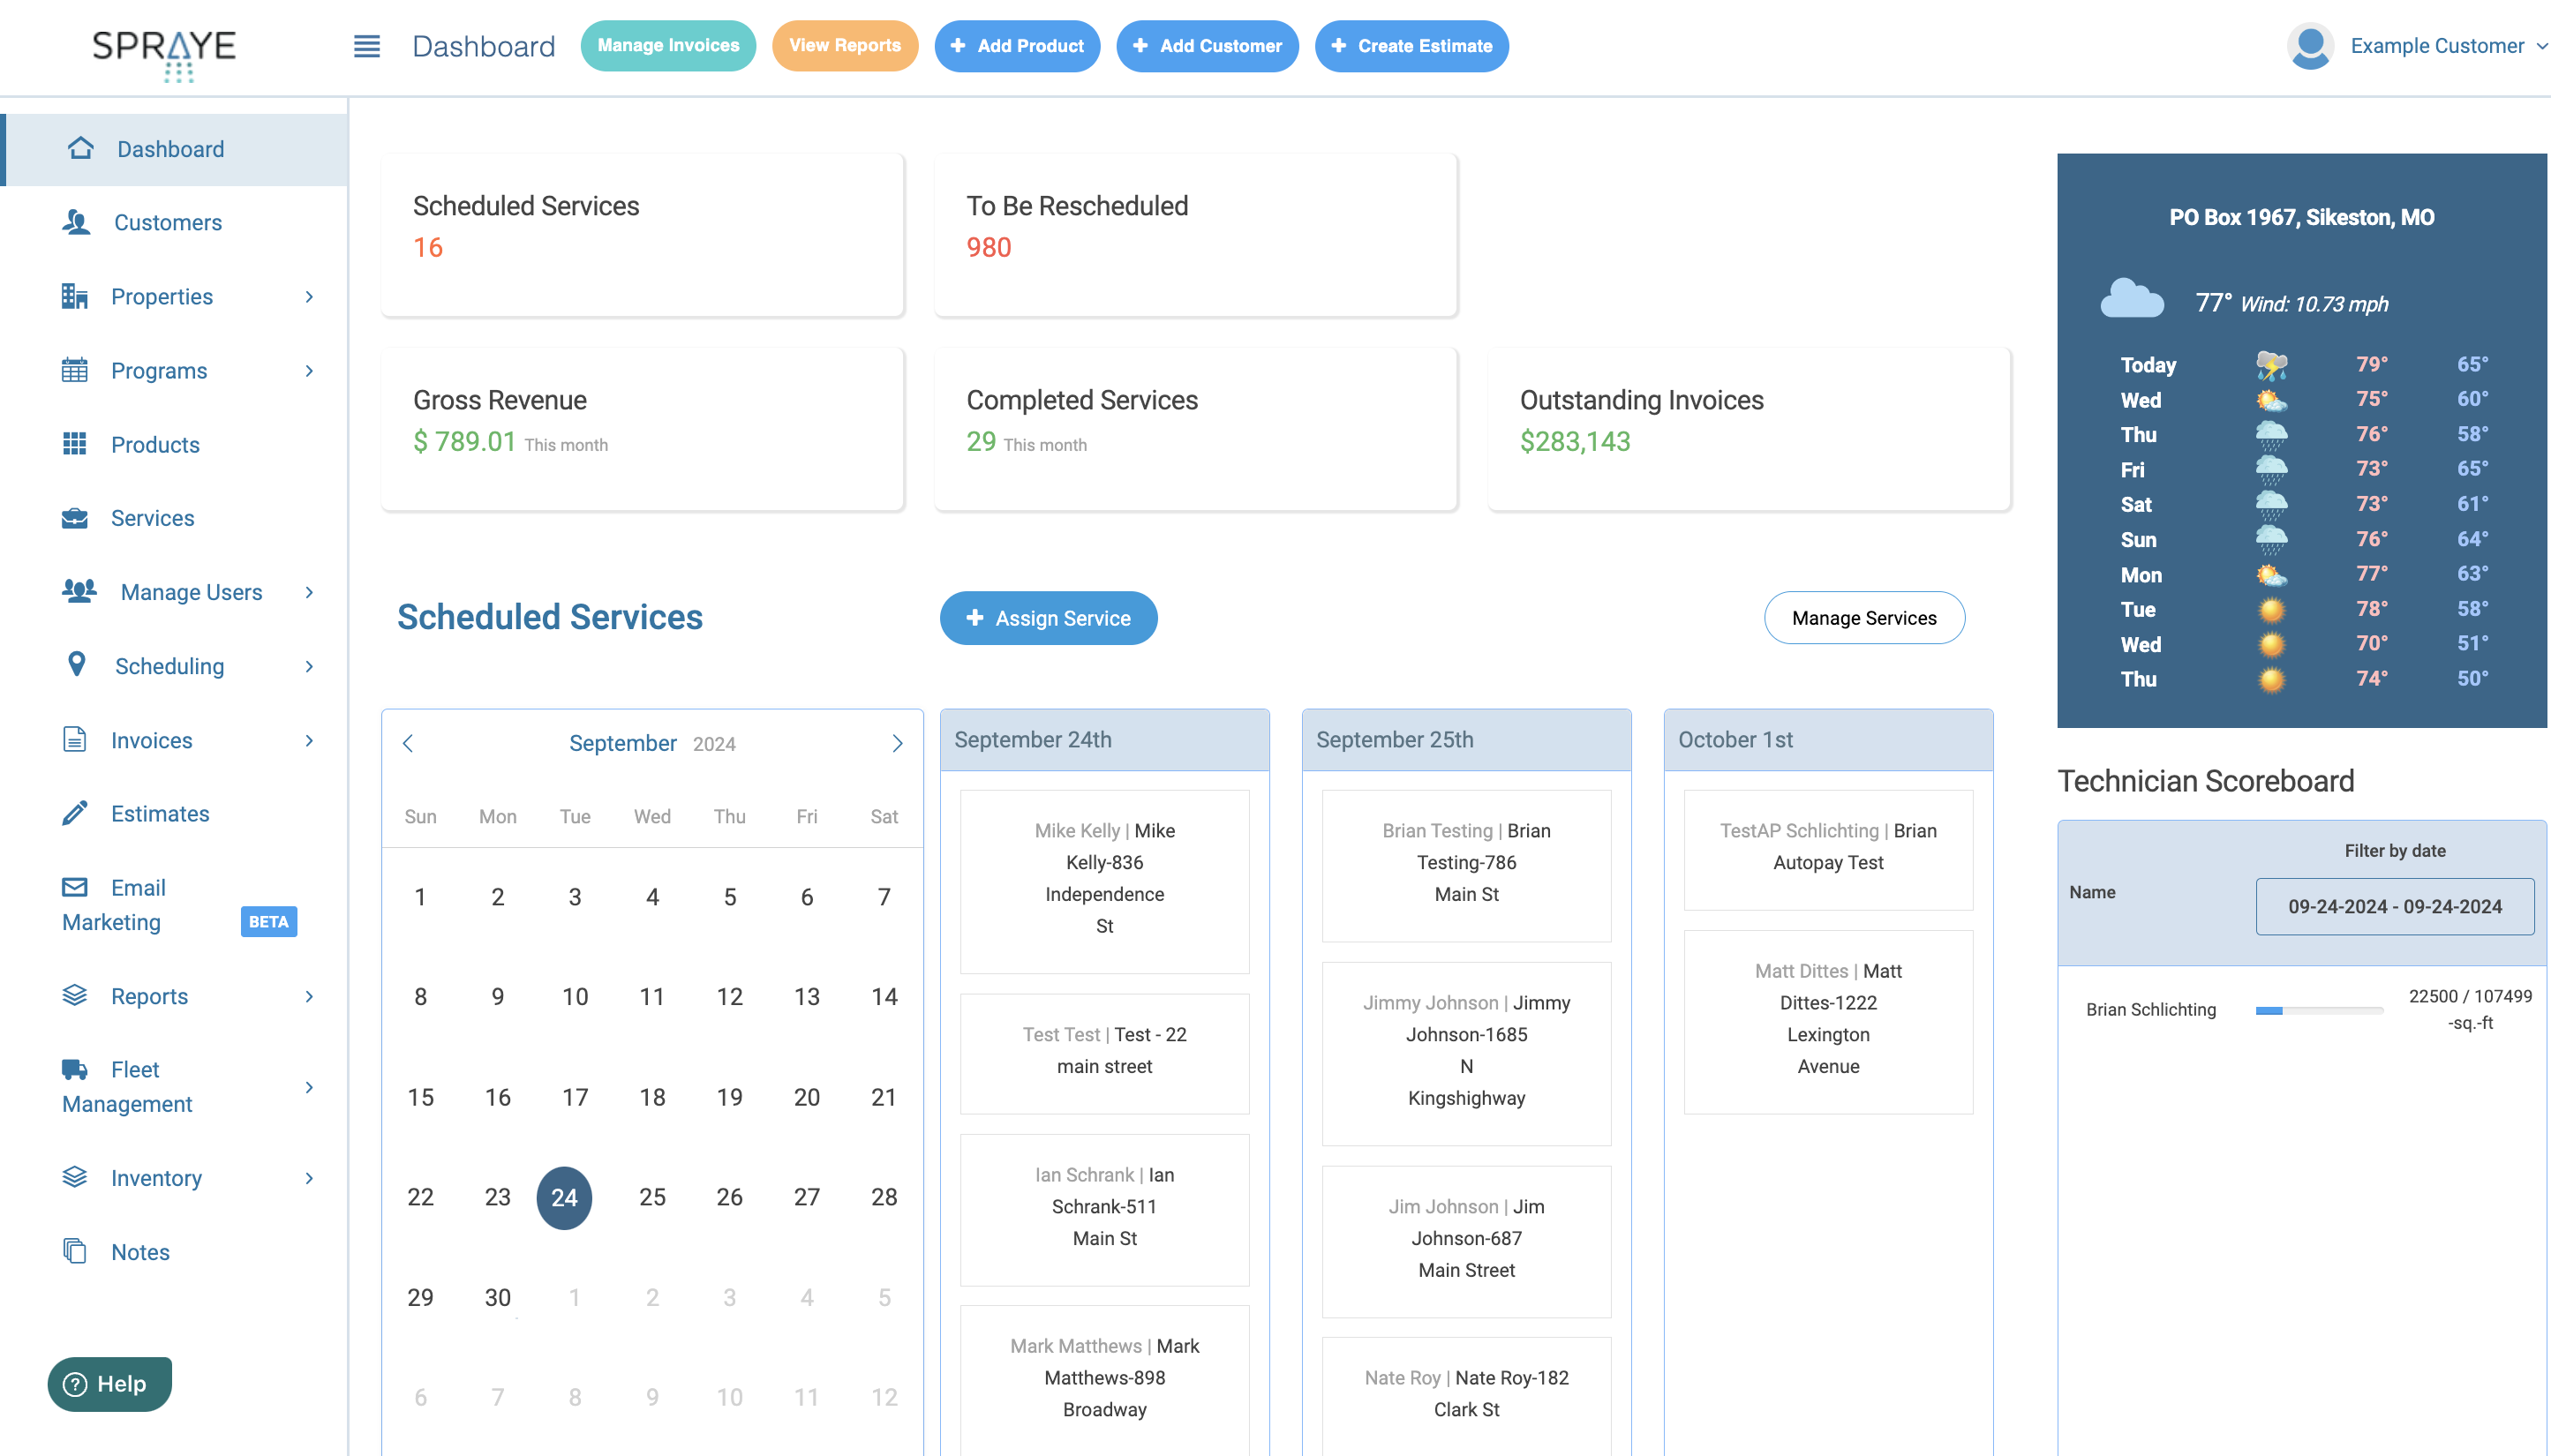The height and width of the screenshot is (1456, 2551).
Task: Go to previous month in calendar
Action: 408,743
